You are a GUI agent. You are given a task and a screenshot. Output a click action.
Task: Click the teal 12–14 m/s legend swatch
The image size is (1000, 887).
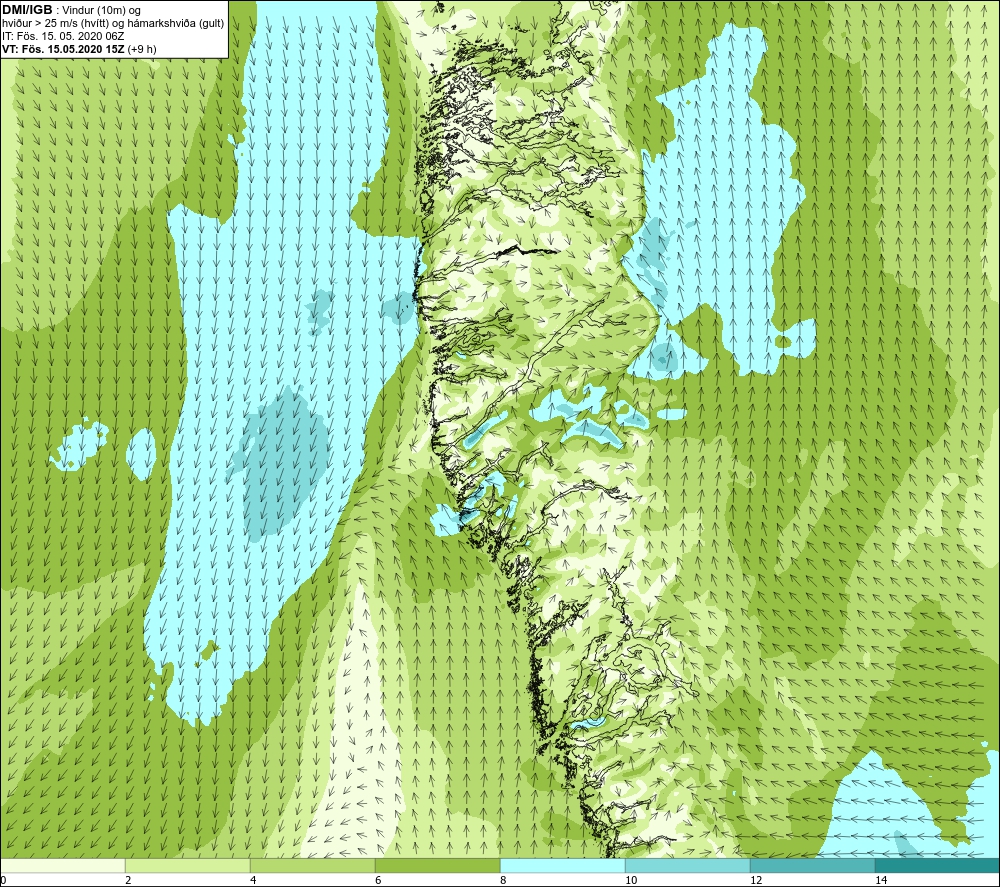click(x=812, y=865)
